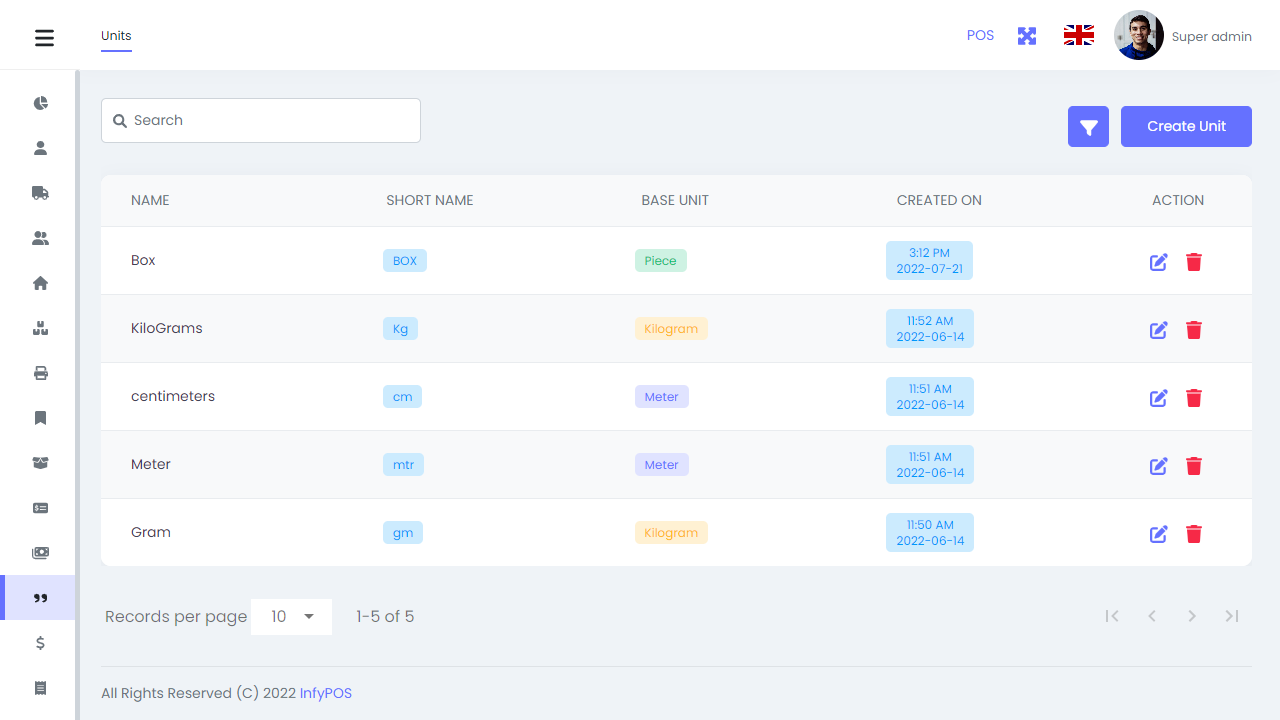Delete the KiloGrams unit

click(x=1193, y=330)
